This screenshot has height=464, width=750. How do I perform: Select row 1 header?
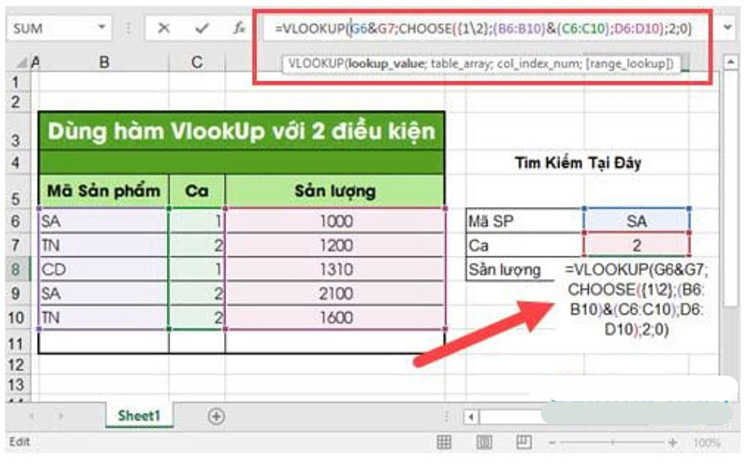coord(16,82)
